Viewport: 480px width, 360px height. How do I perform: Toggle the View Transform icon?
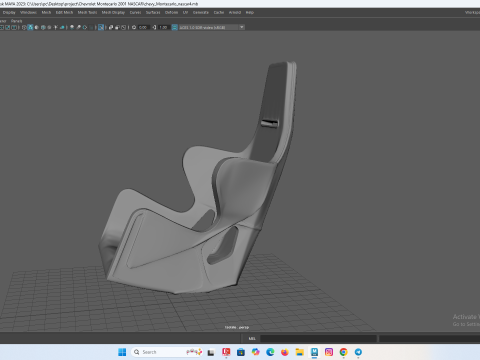pyautogui.click(x=174, y=27)
